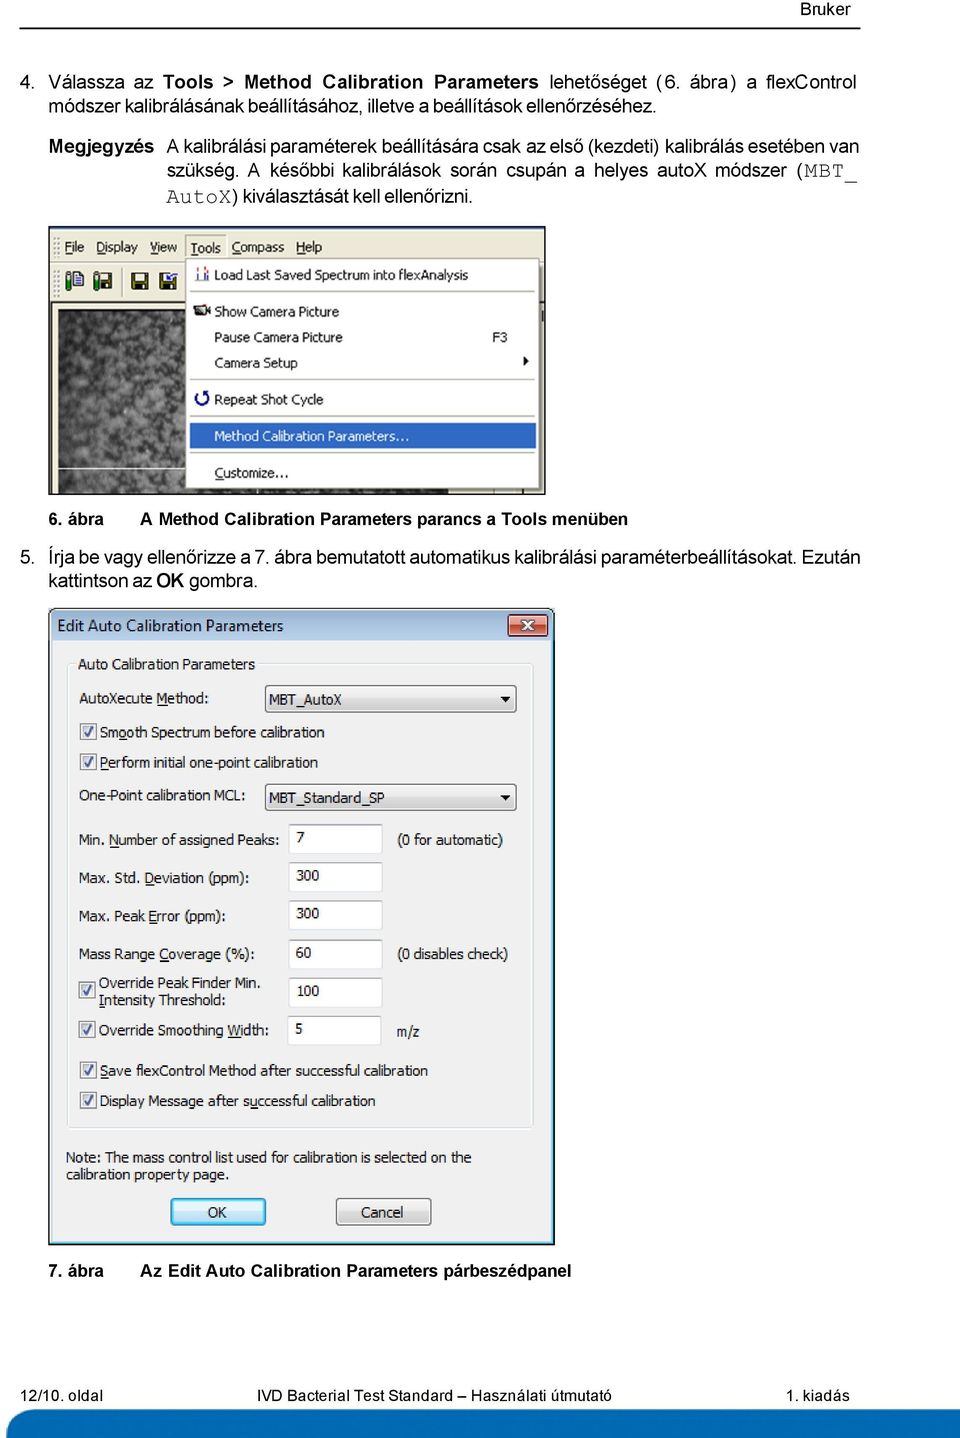Click the circular arrow icon for Repeat Shot Cycle
Viewport: 960px width, 1438px height.
[202, 398]
